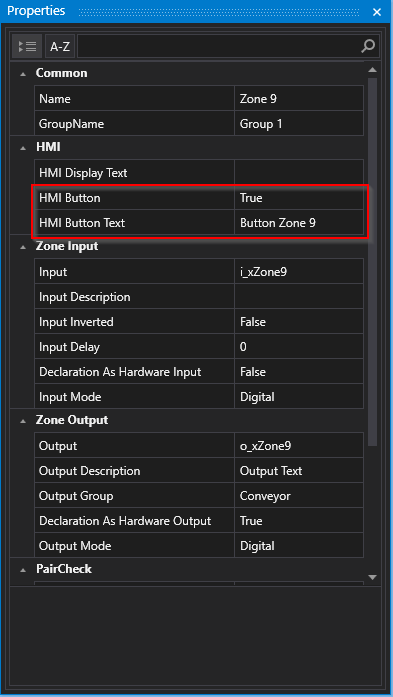Image resolution: width=393 pixels, height=697 pixels.
Task: Click the empty Input Description value
Action: [x=299, y=296]
